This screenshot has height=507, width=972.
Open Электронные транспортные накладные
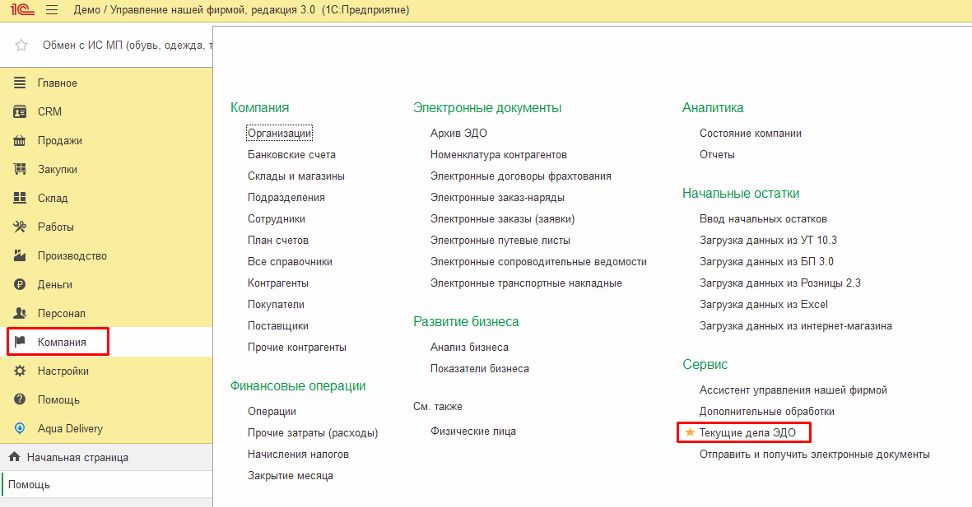point(526,283)
